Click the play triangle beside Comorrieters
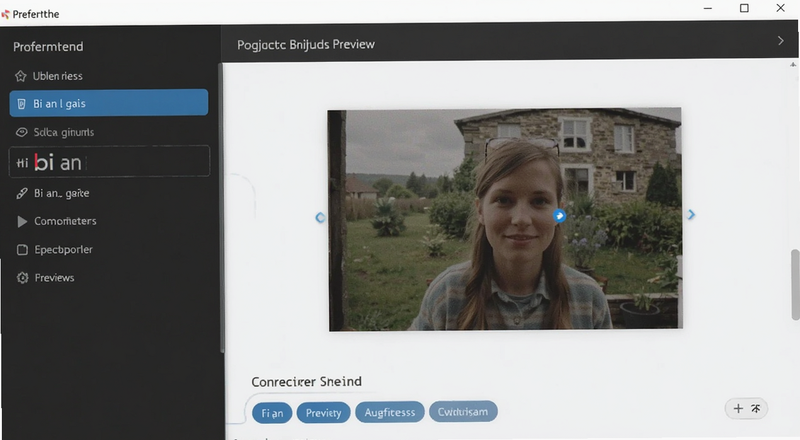Viewport: 800px width, 440px height. point(22,222)
